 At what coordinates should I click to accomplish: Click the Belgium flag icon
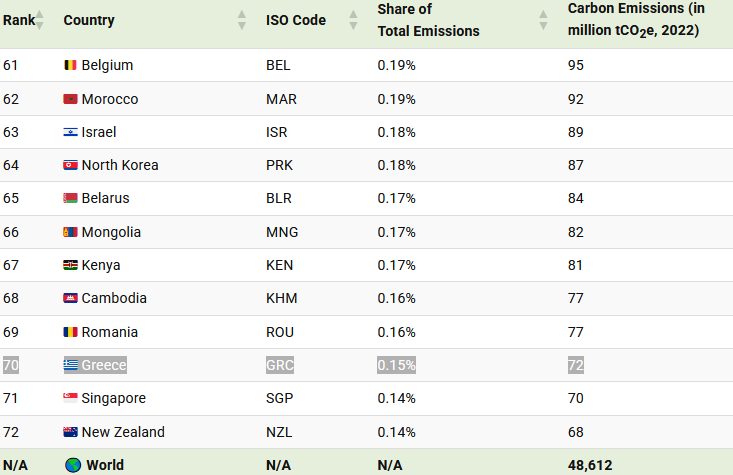tap(70, 66)
